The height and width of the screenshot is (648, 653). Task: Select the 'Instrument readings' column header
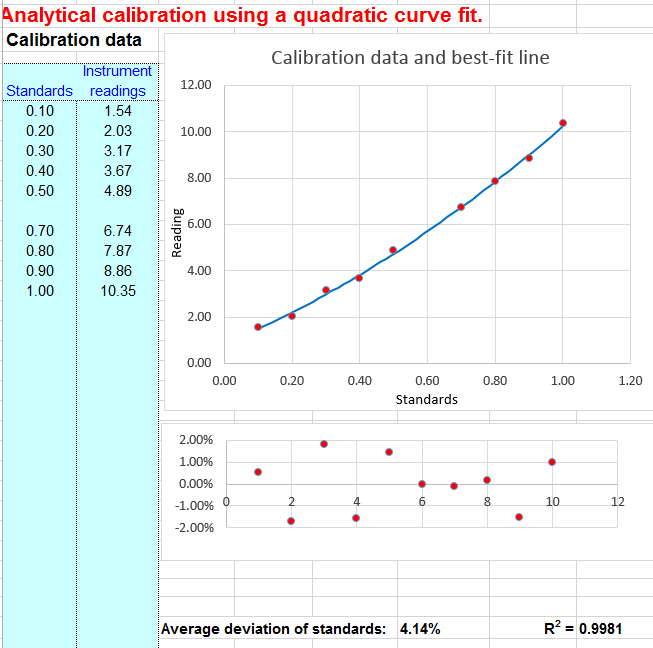(x=117, y=81)
